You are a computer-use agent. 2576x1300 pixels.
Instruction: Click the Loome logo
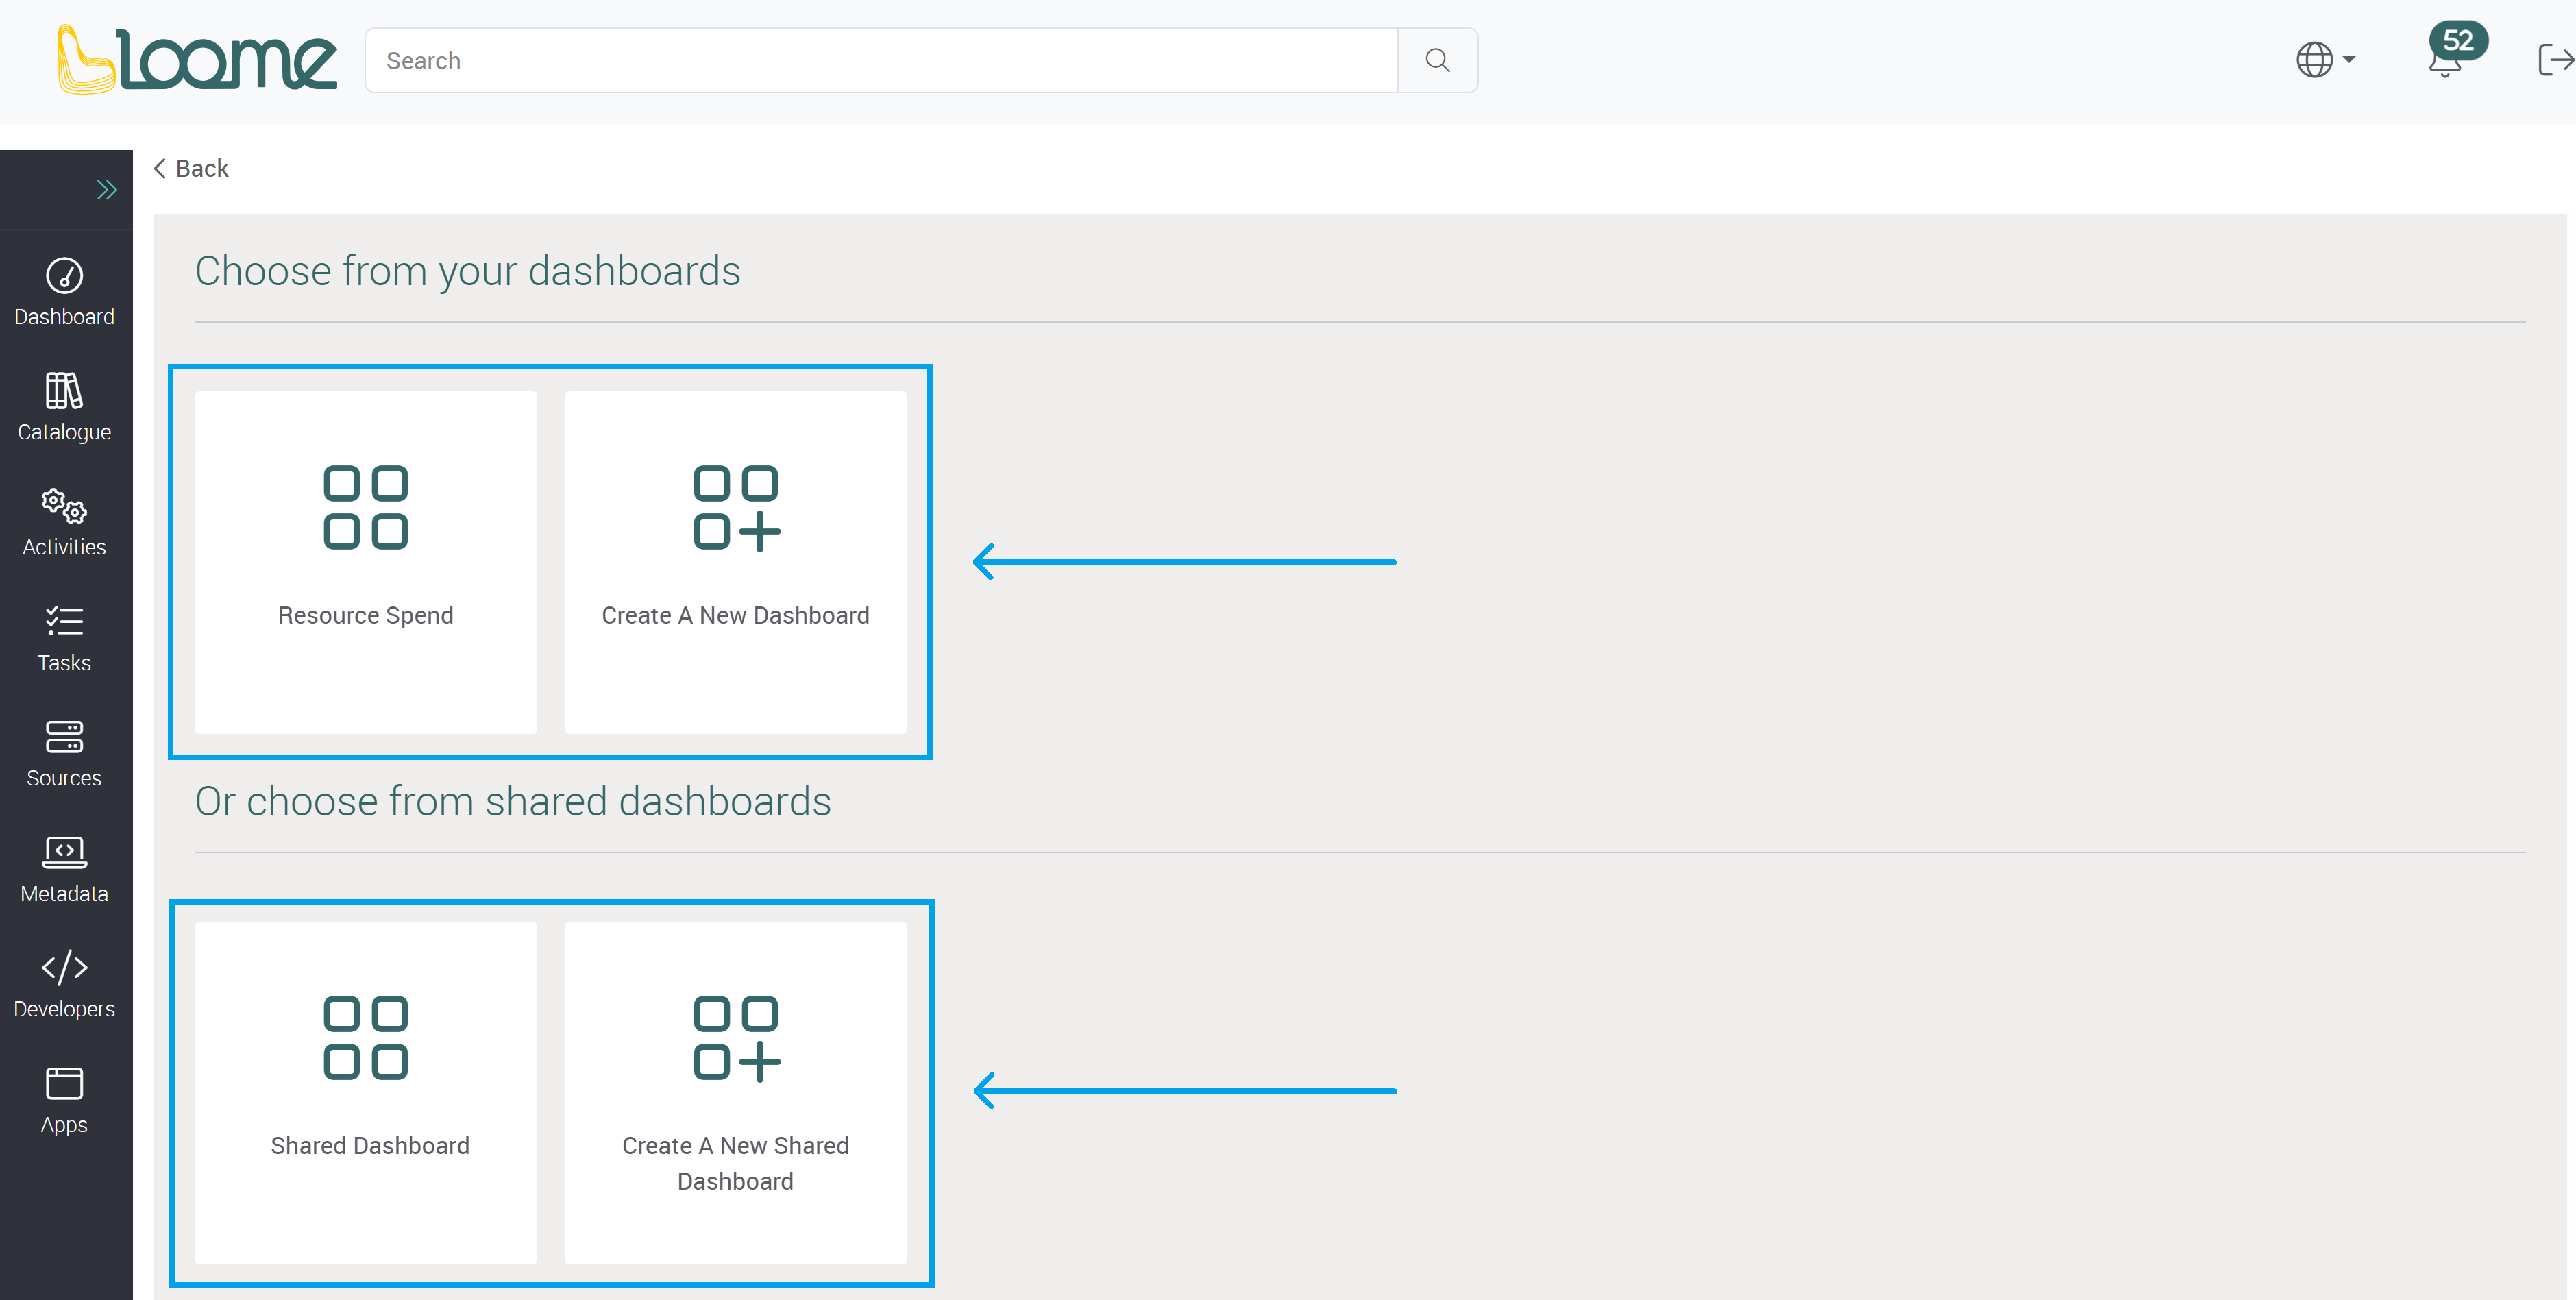(x=196, y=58)
